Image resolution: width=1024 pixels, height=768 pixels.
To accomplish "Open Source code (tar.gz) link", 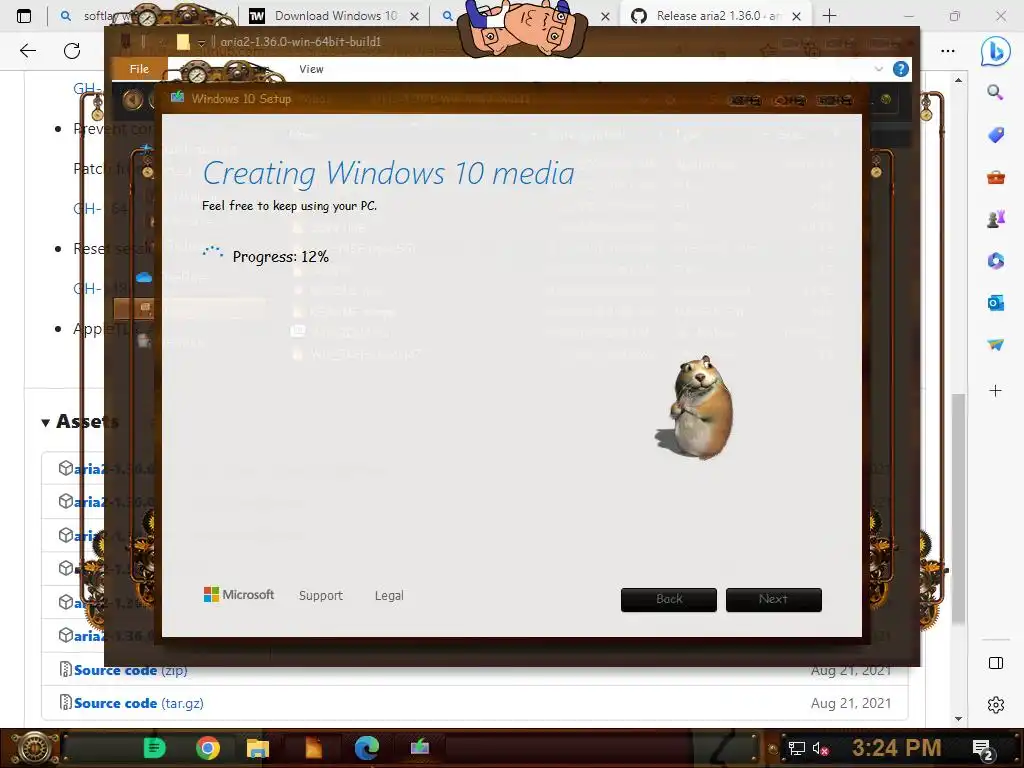I will point(138,703).
